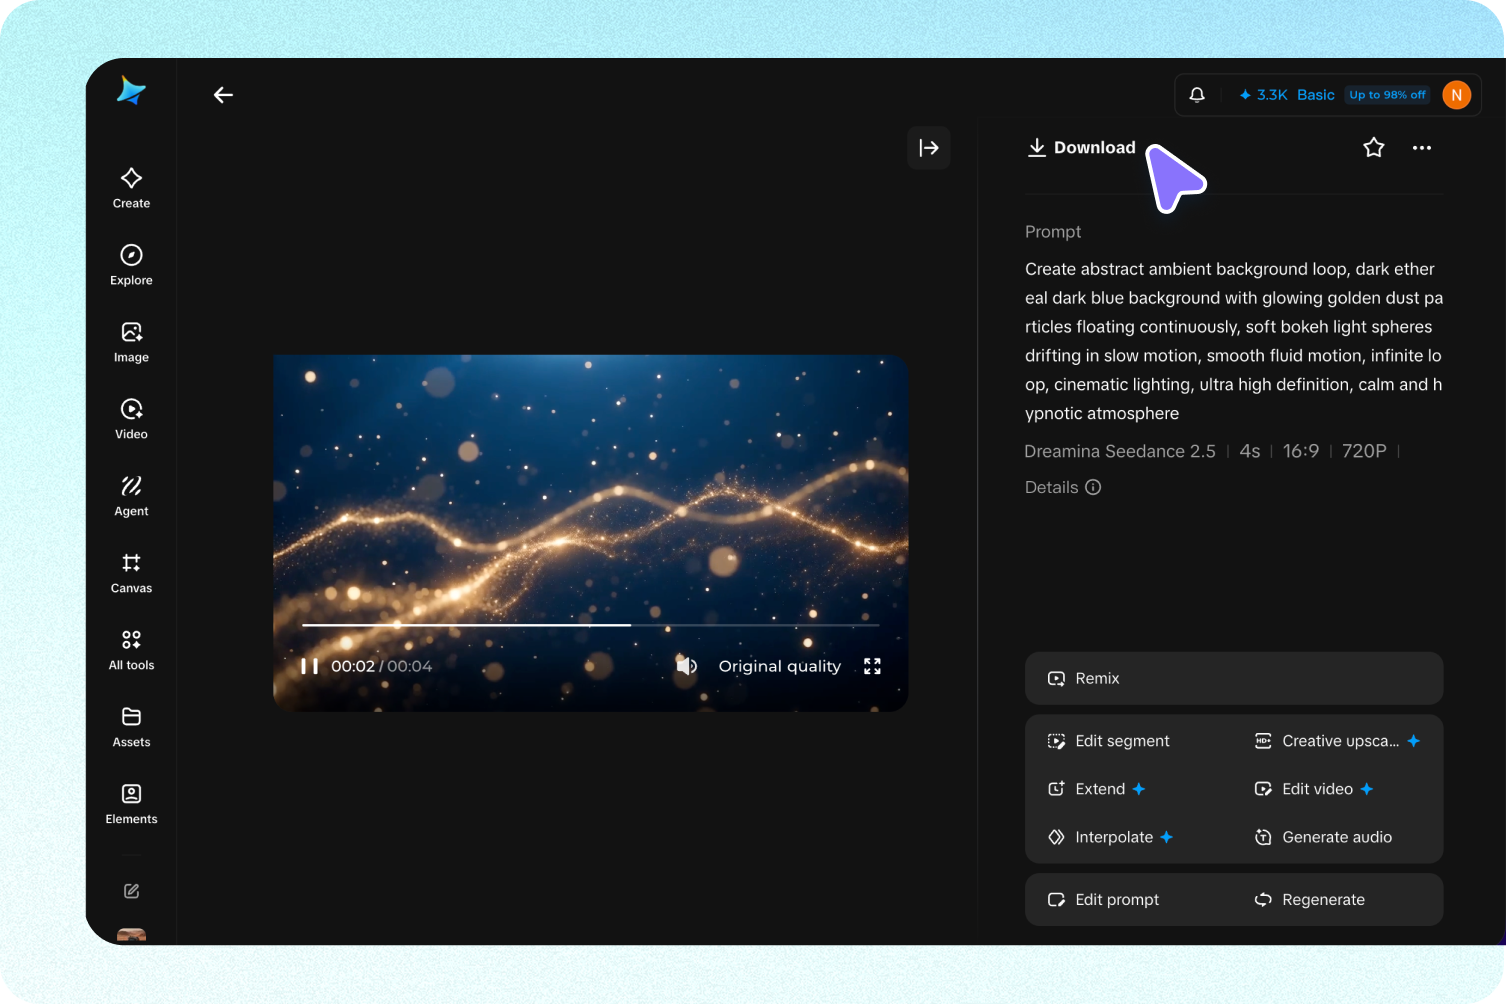This screenshot has height=1004, width=1506.
Task: Open the Original quality selector
Action: [780, 666]
